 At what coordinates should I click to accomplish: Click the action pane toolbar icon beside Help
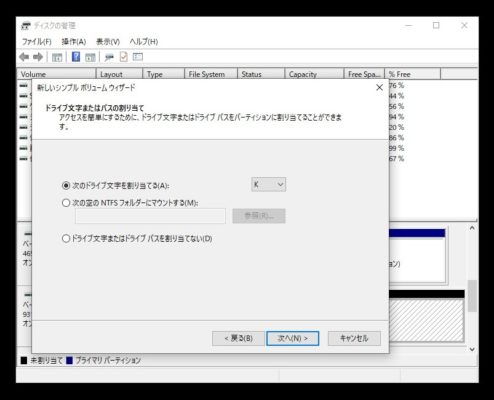coord(90,57)
